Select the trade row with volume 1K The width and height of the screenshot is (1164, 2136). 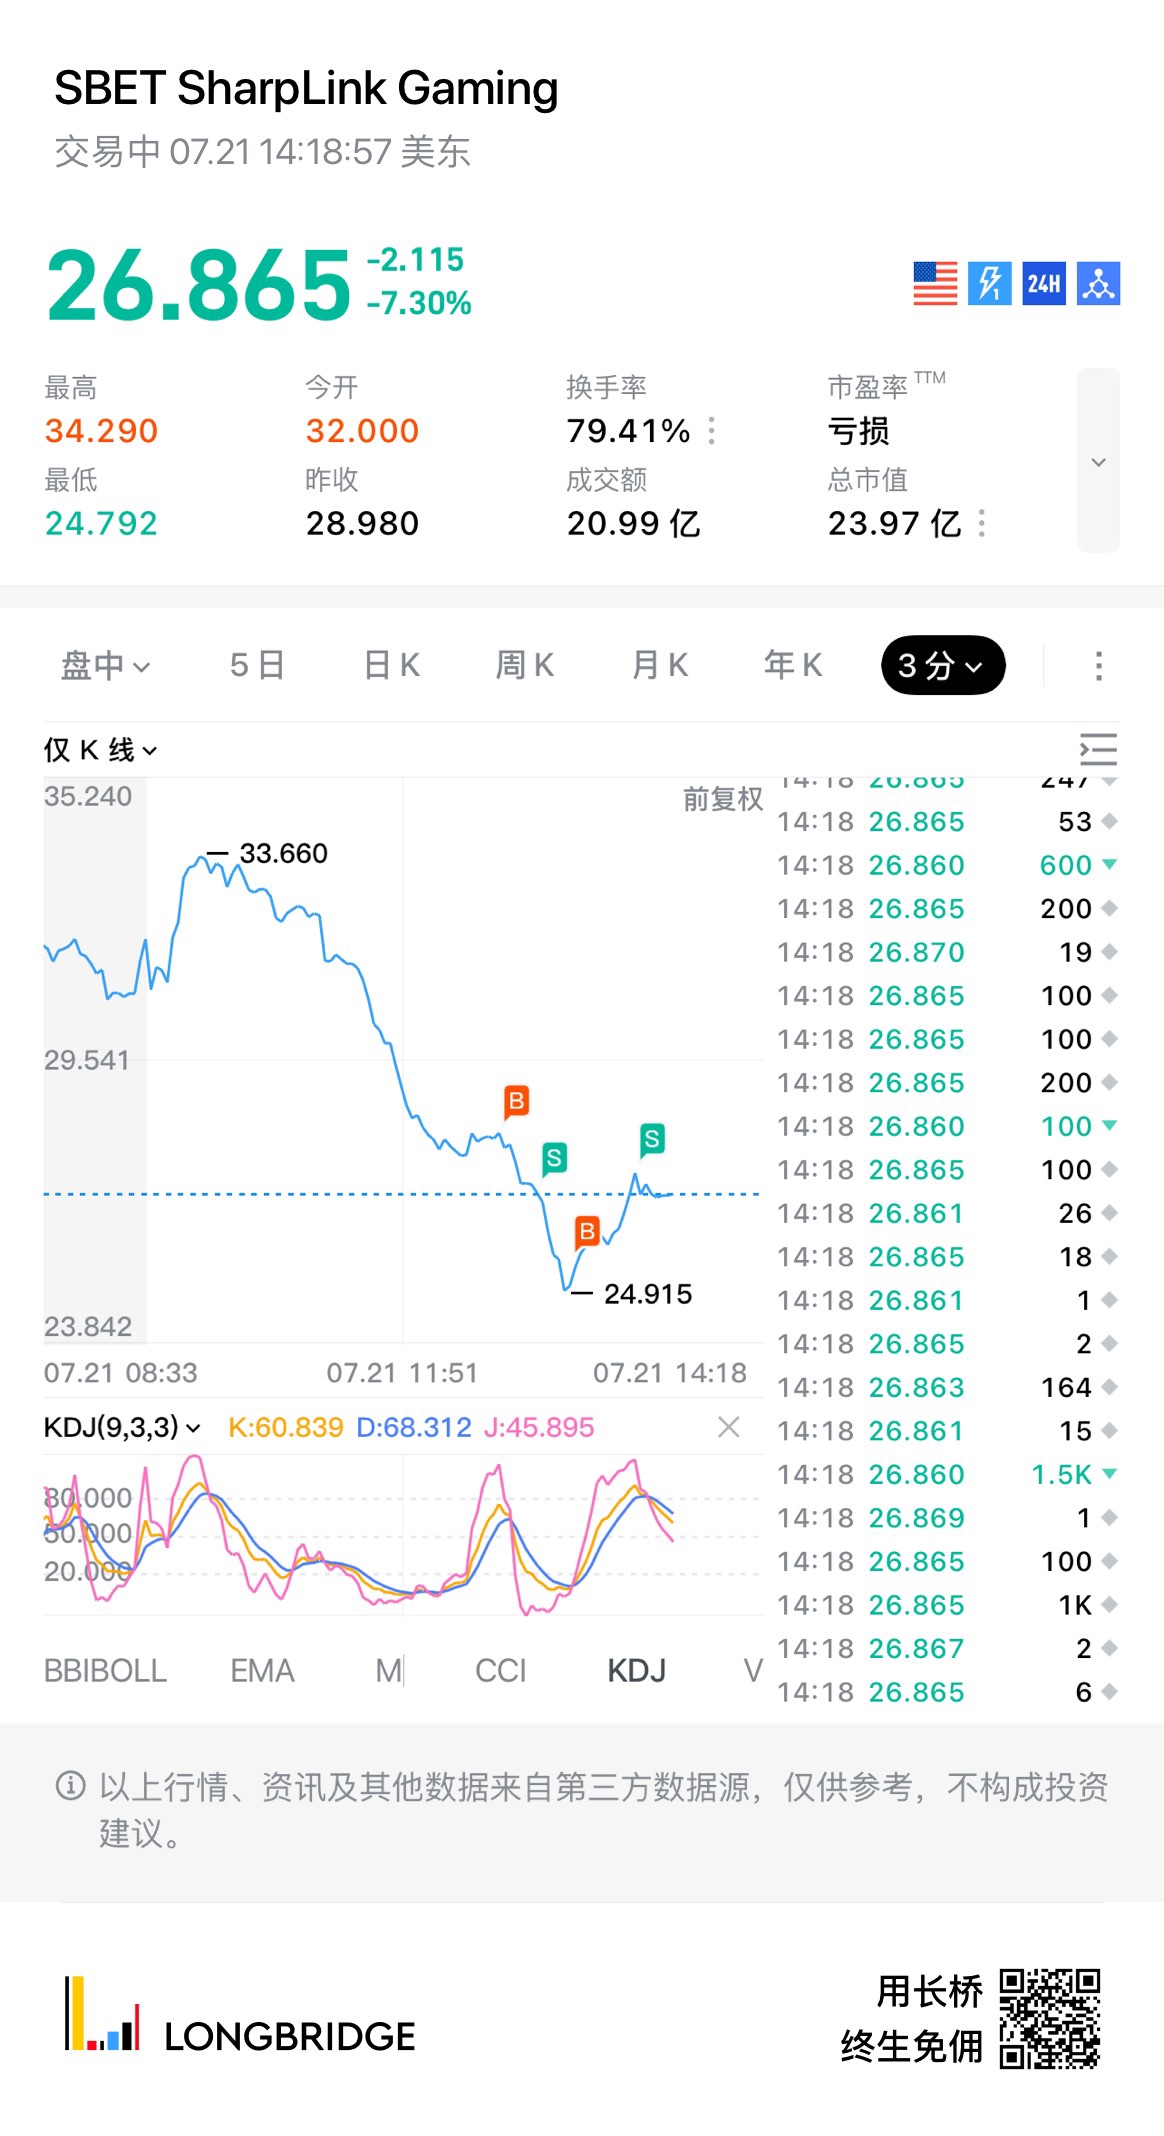(x=947, y=1605)
